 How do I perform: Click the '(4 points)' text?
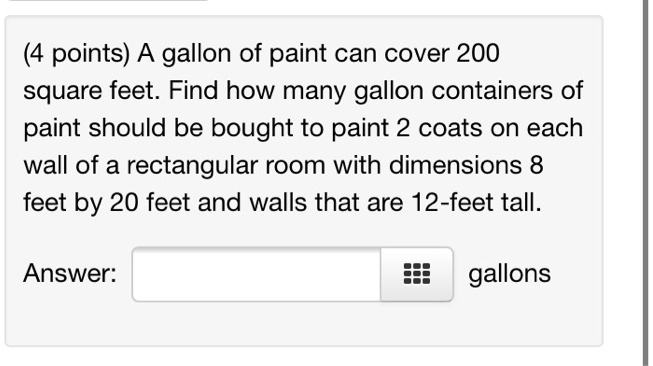pyautogui.click(x=77, y=54)
